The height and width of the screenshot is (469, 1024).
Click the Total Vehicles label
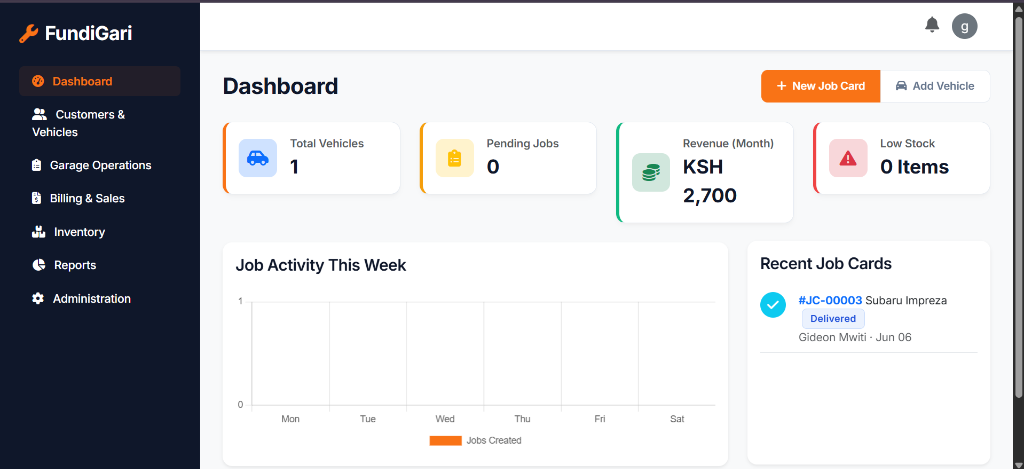click(327, 143)
